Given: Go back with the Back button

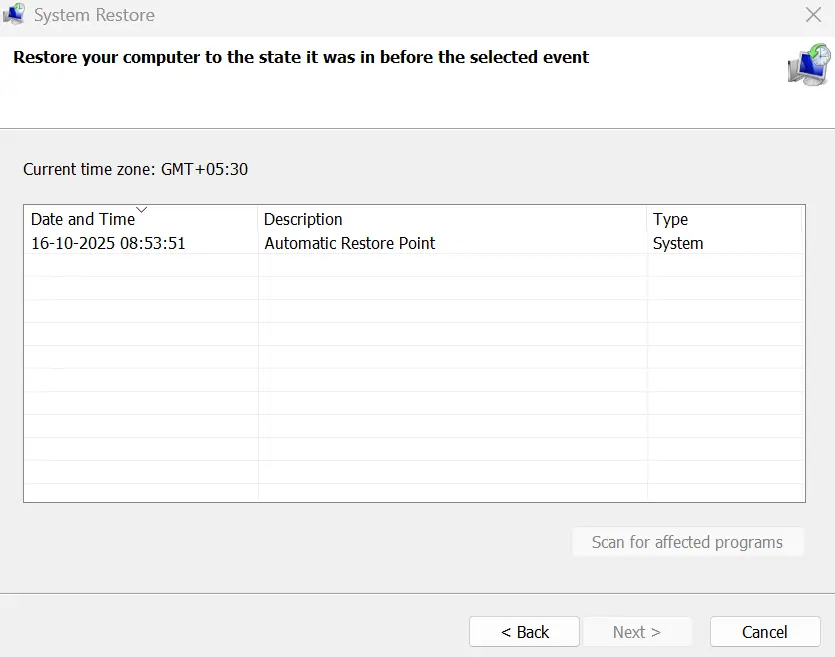Looking at the screenshot, I should [x=524, y=632].
